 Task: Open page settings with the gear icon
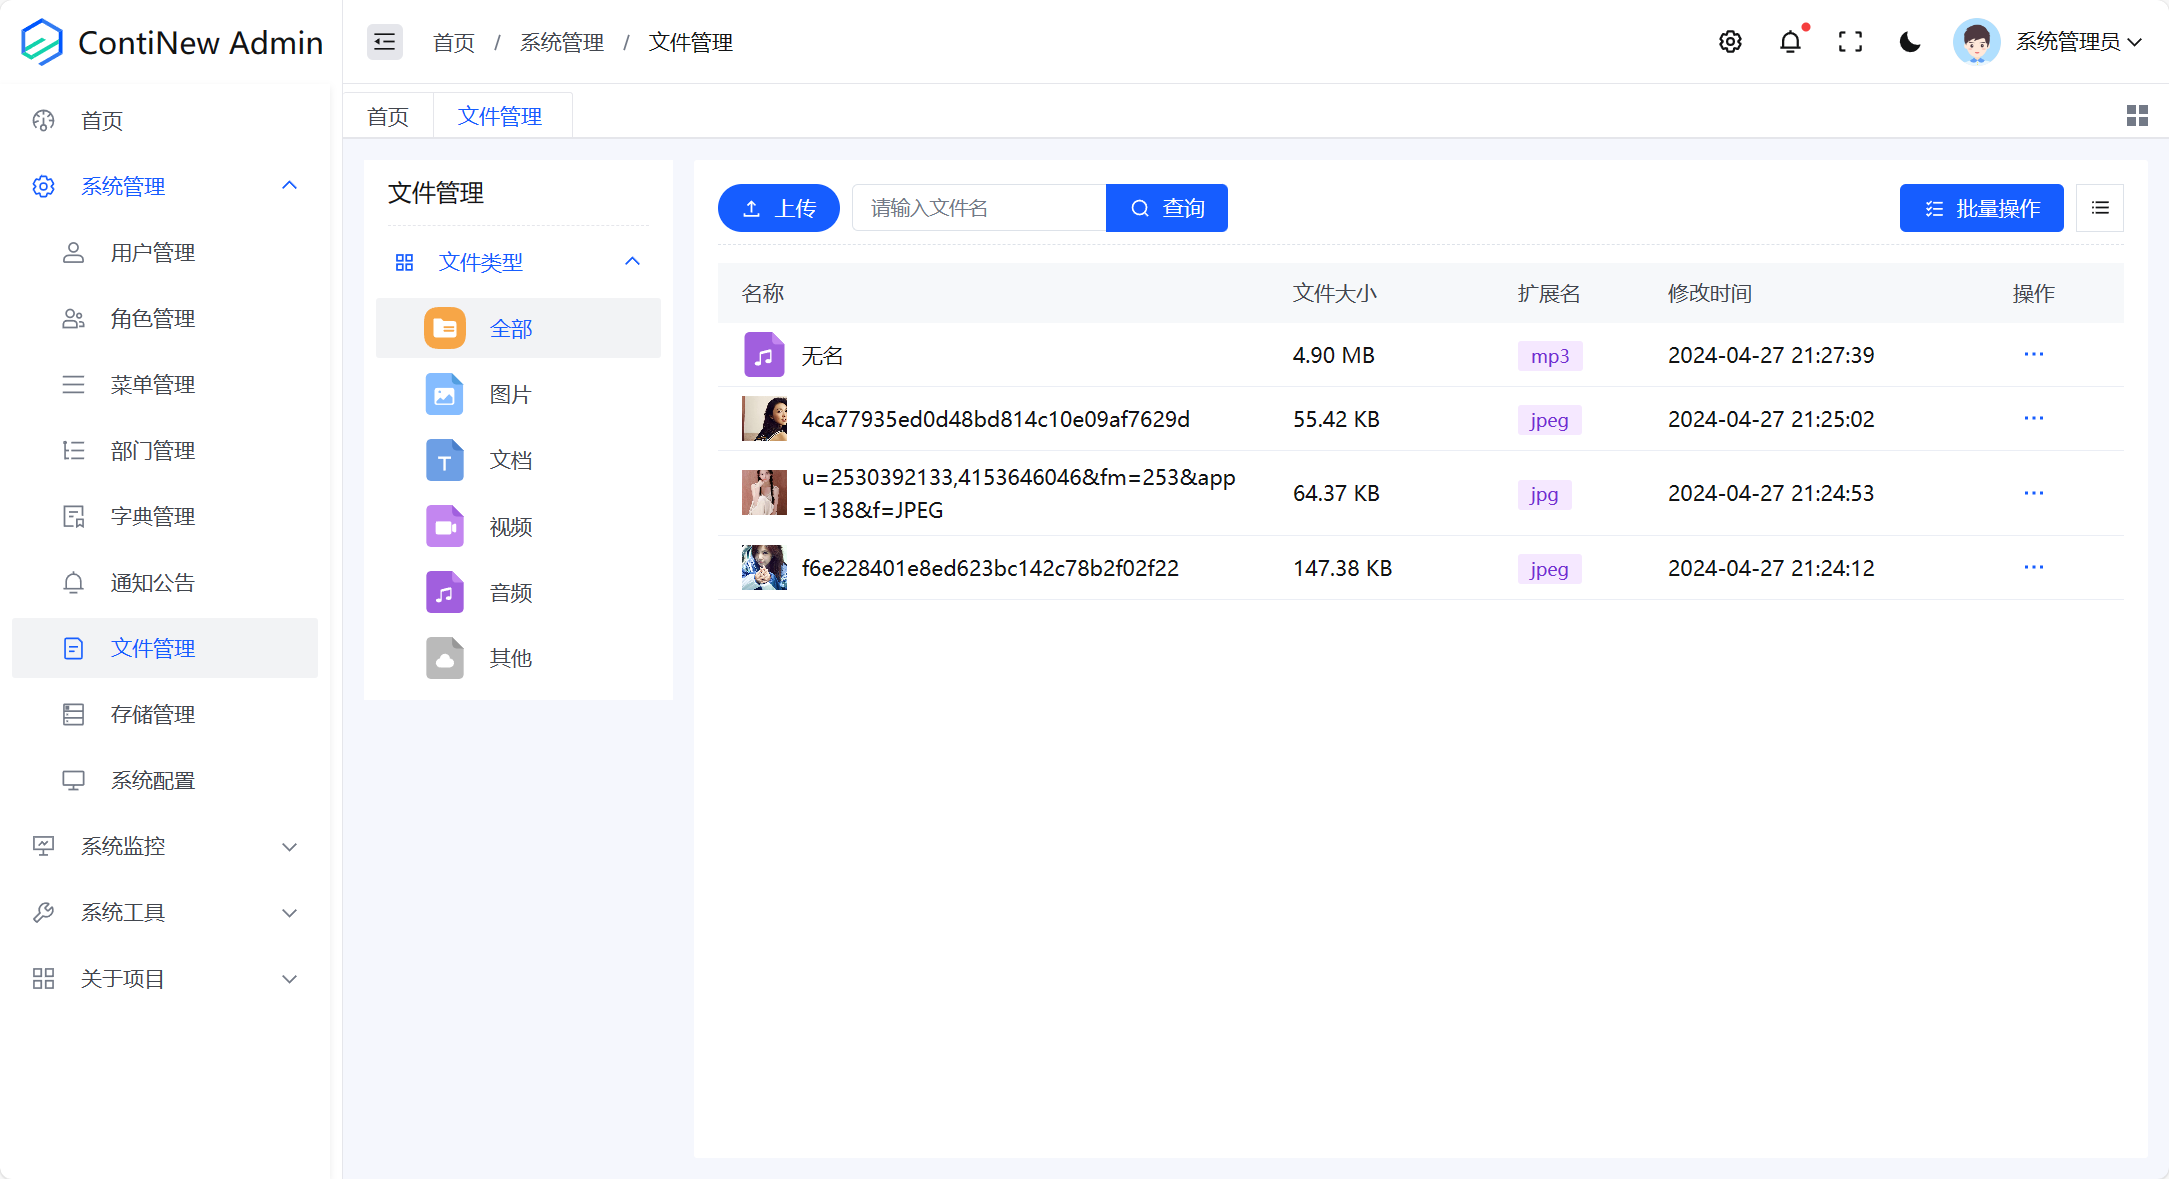pos(1730,42)
